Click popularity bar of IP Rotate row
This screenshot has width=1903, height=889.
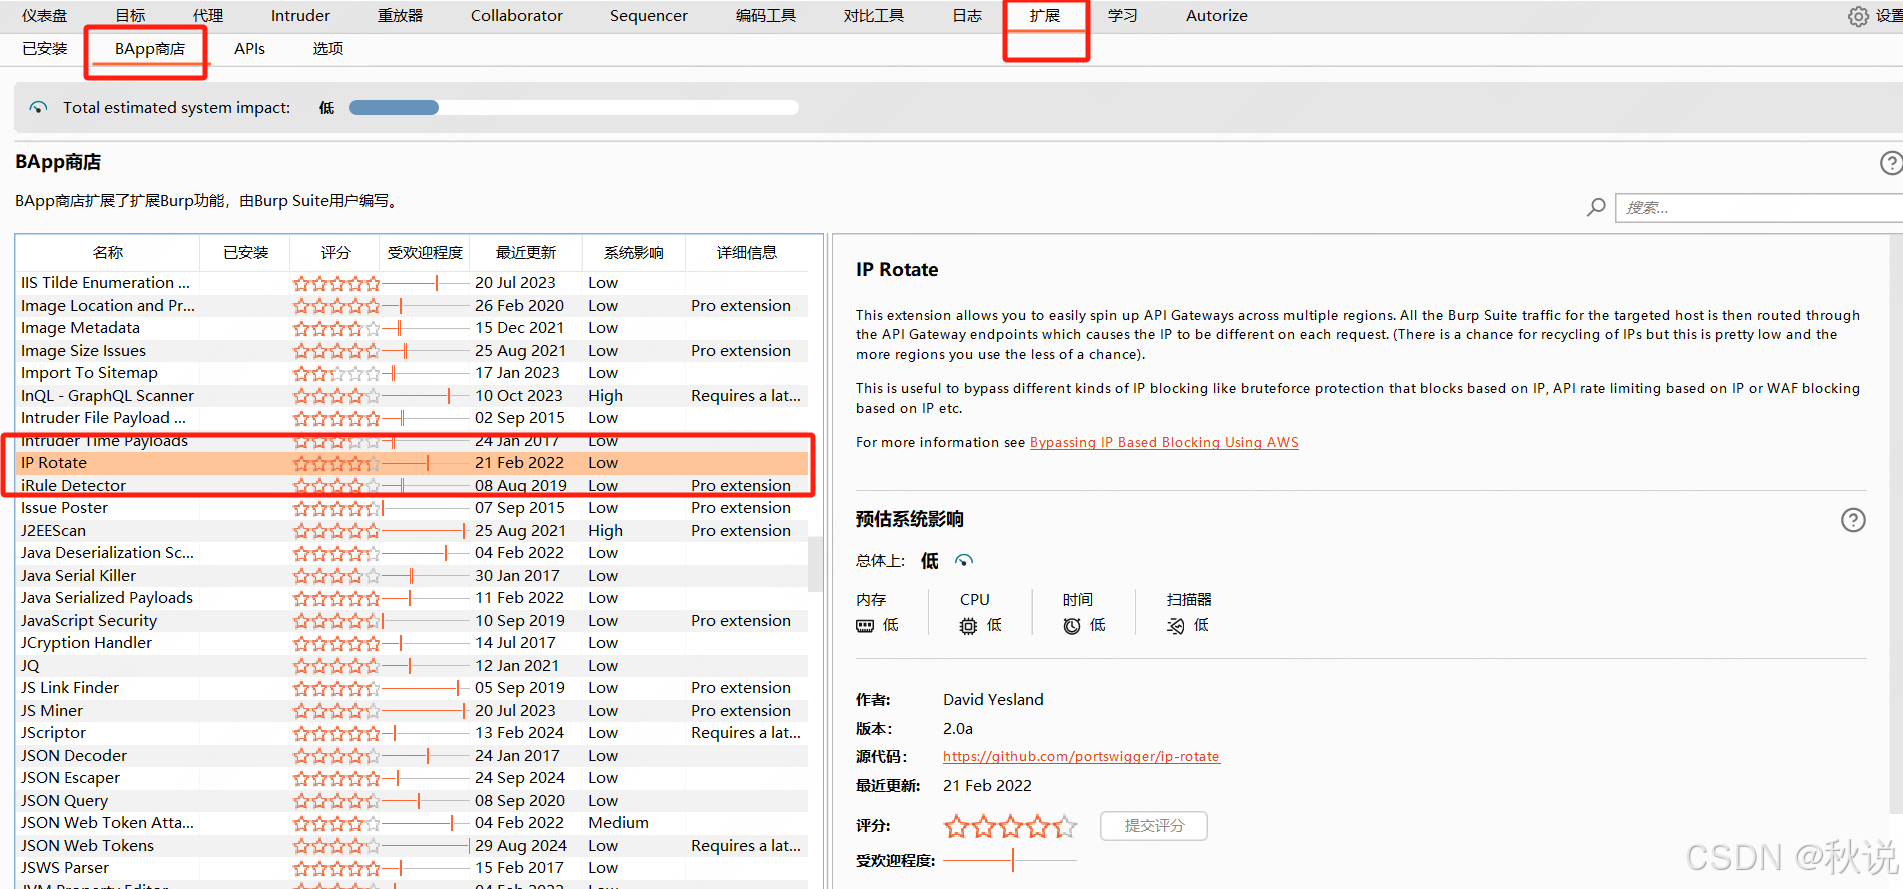(426, 463)
